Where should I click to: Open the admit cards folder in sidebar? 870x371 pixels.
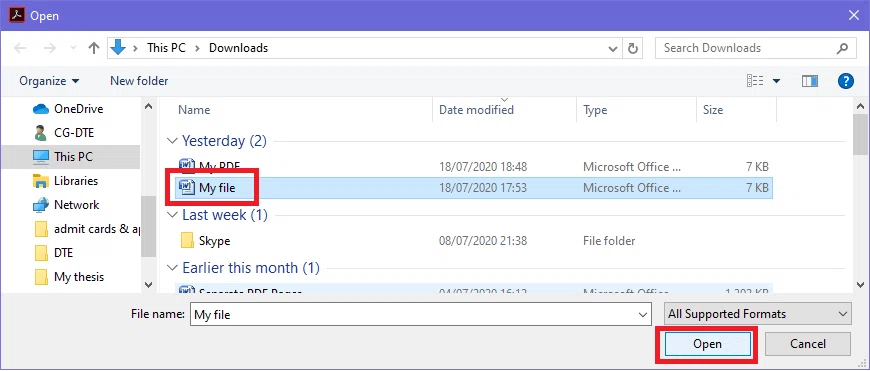[x=97, y=229]
